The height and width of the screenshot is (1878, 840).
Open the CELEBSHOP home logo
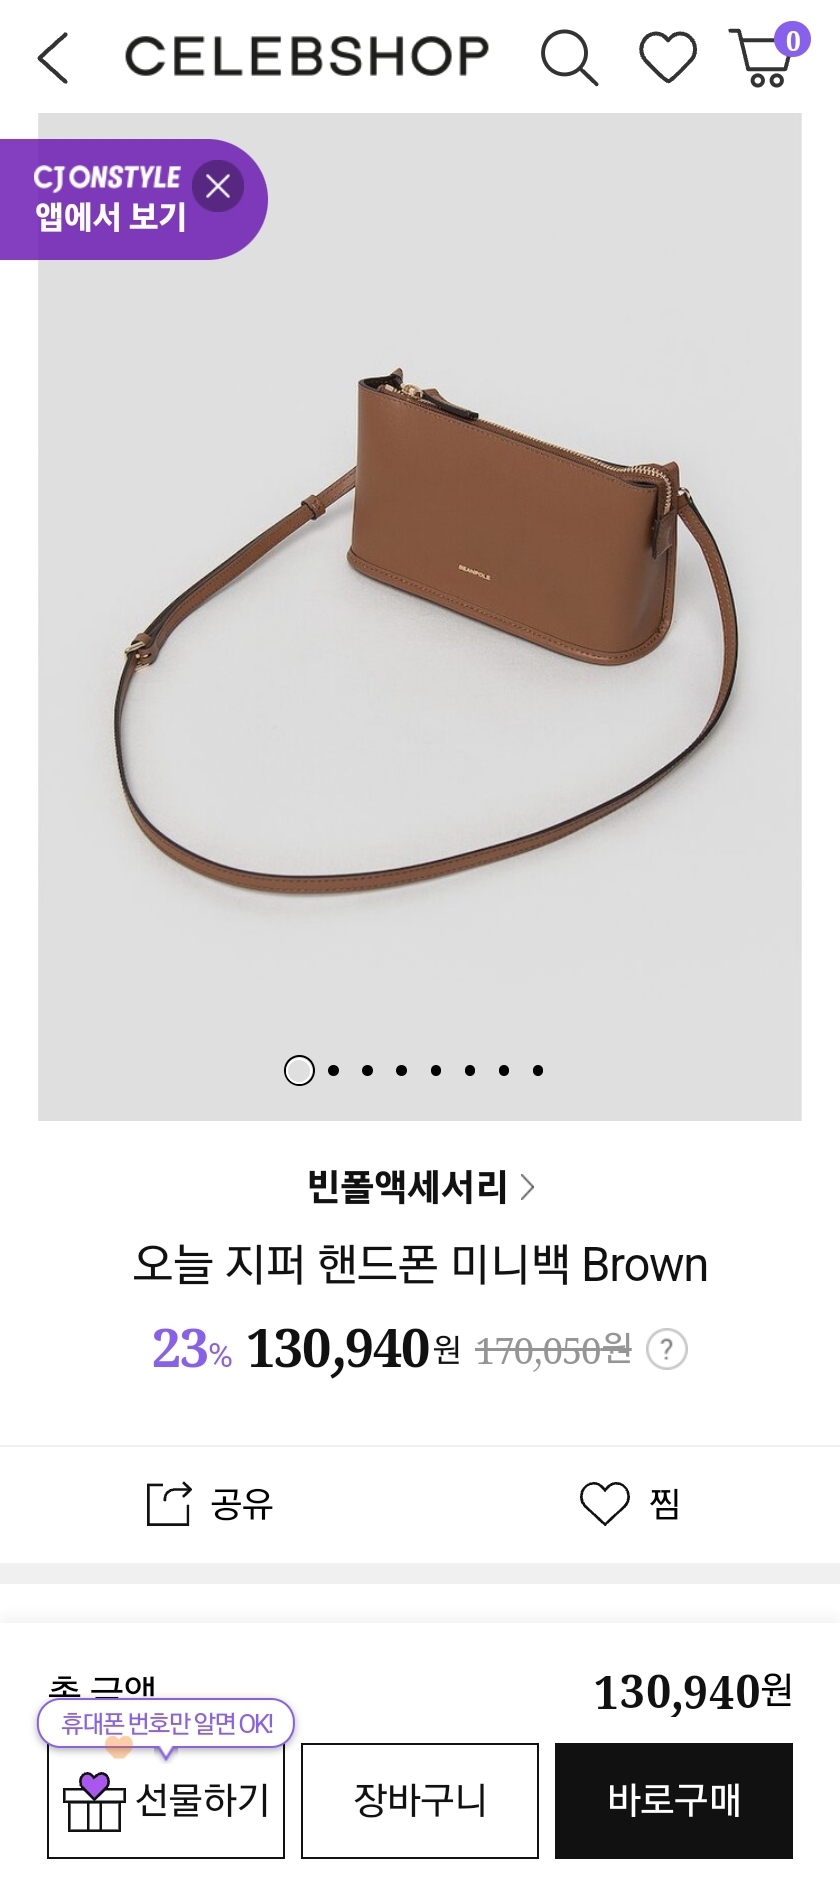[307, 56]
